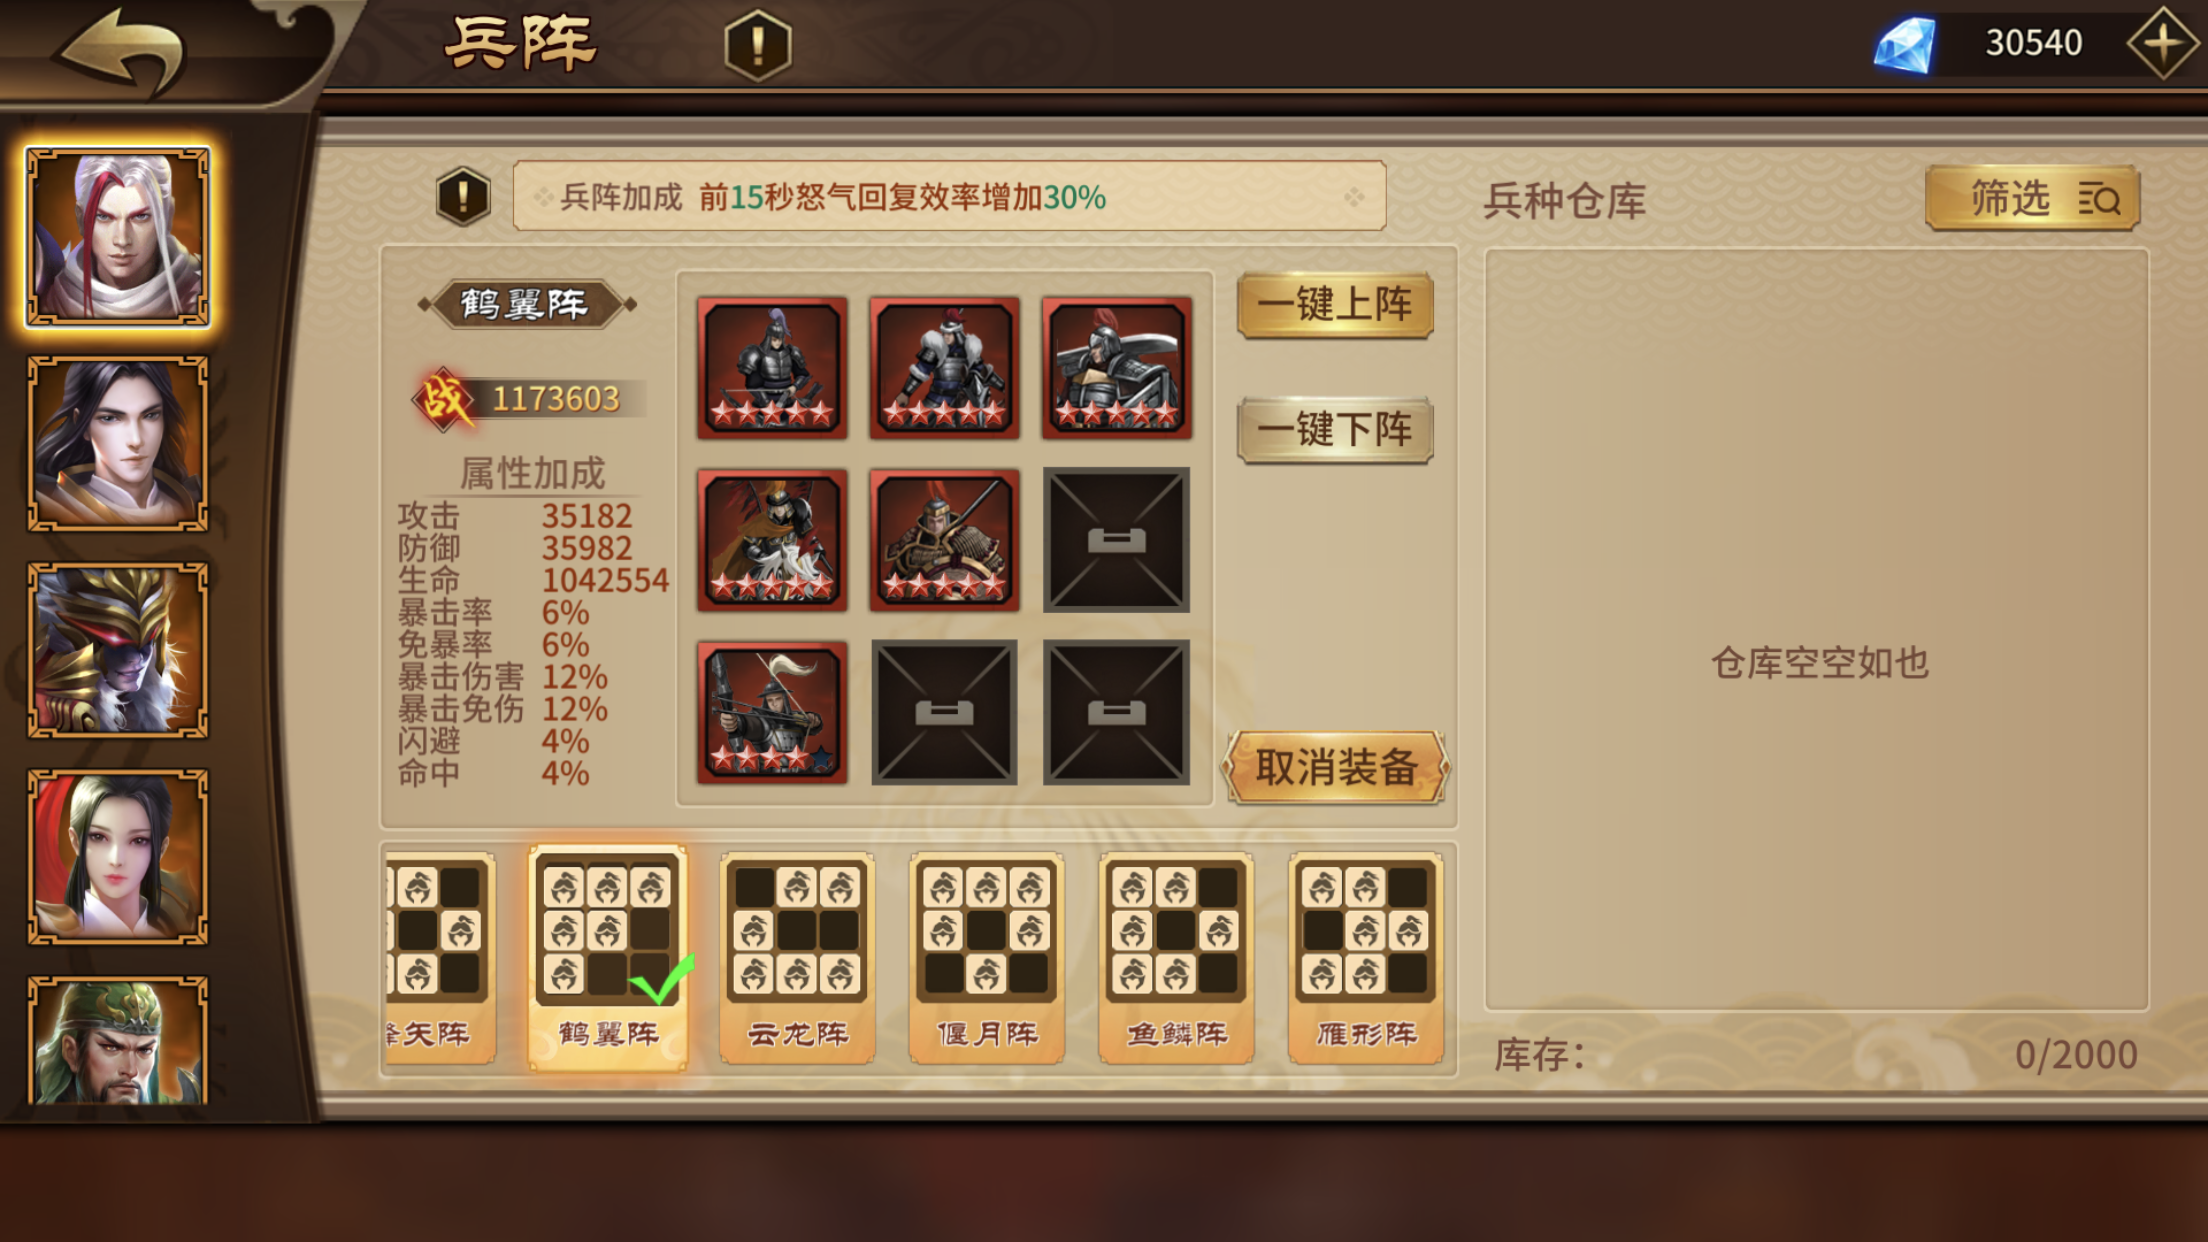Open the hexagon info icon beside 兵阵加成
Image resolution: width=2208 pixels, height=1242 pixels.
click(x=463, y=196)
